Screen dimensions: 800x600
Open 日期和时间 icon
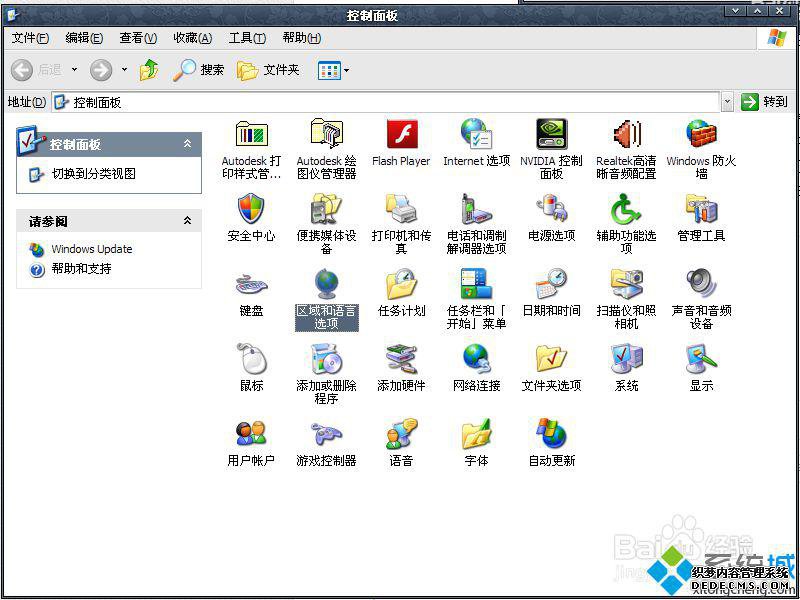coord(551,285)
